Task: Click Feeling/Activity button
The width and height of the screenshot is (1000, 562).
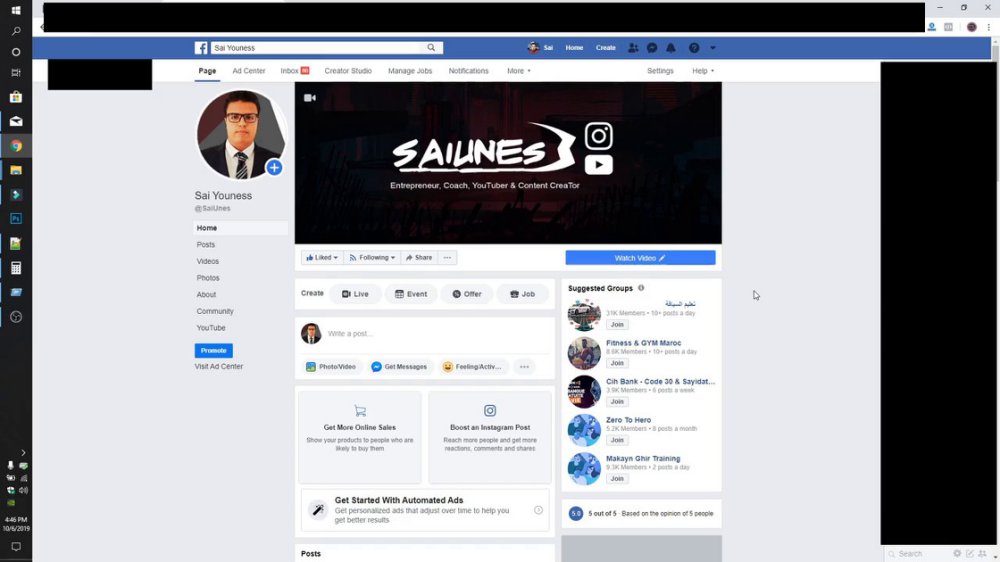Action: click(472, 367)
